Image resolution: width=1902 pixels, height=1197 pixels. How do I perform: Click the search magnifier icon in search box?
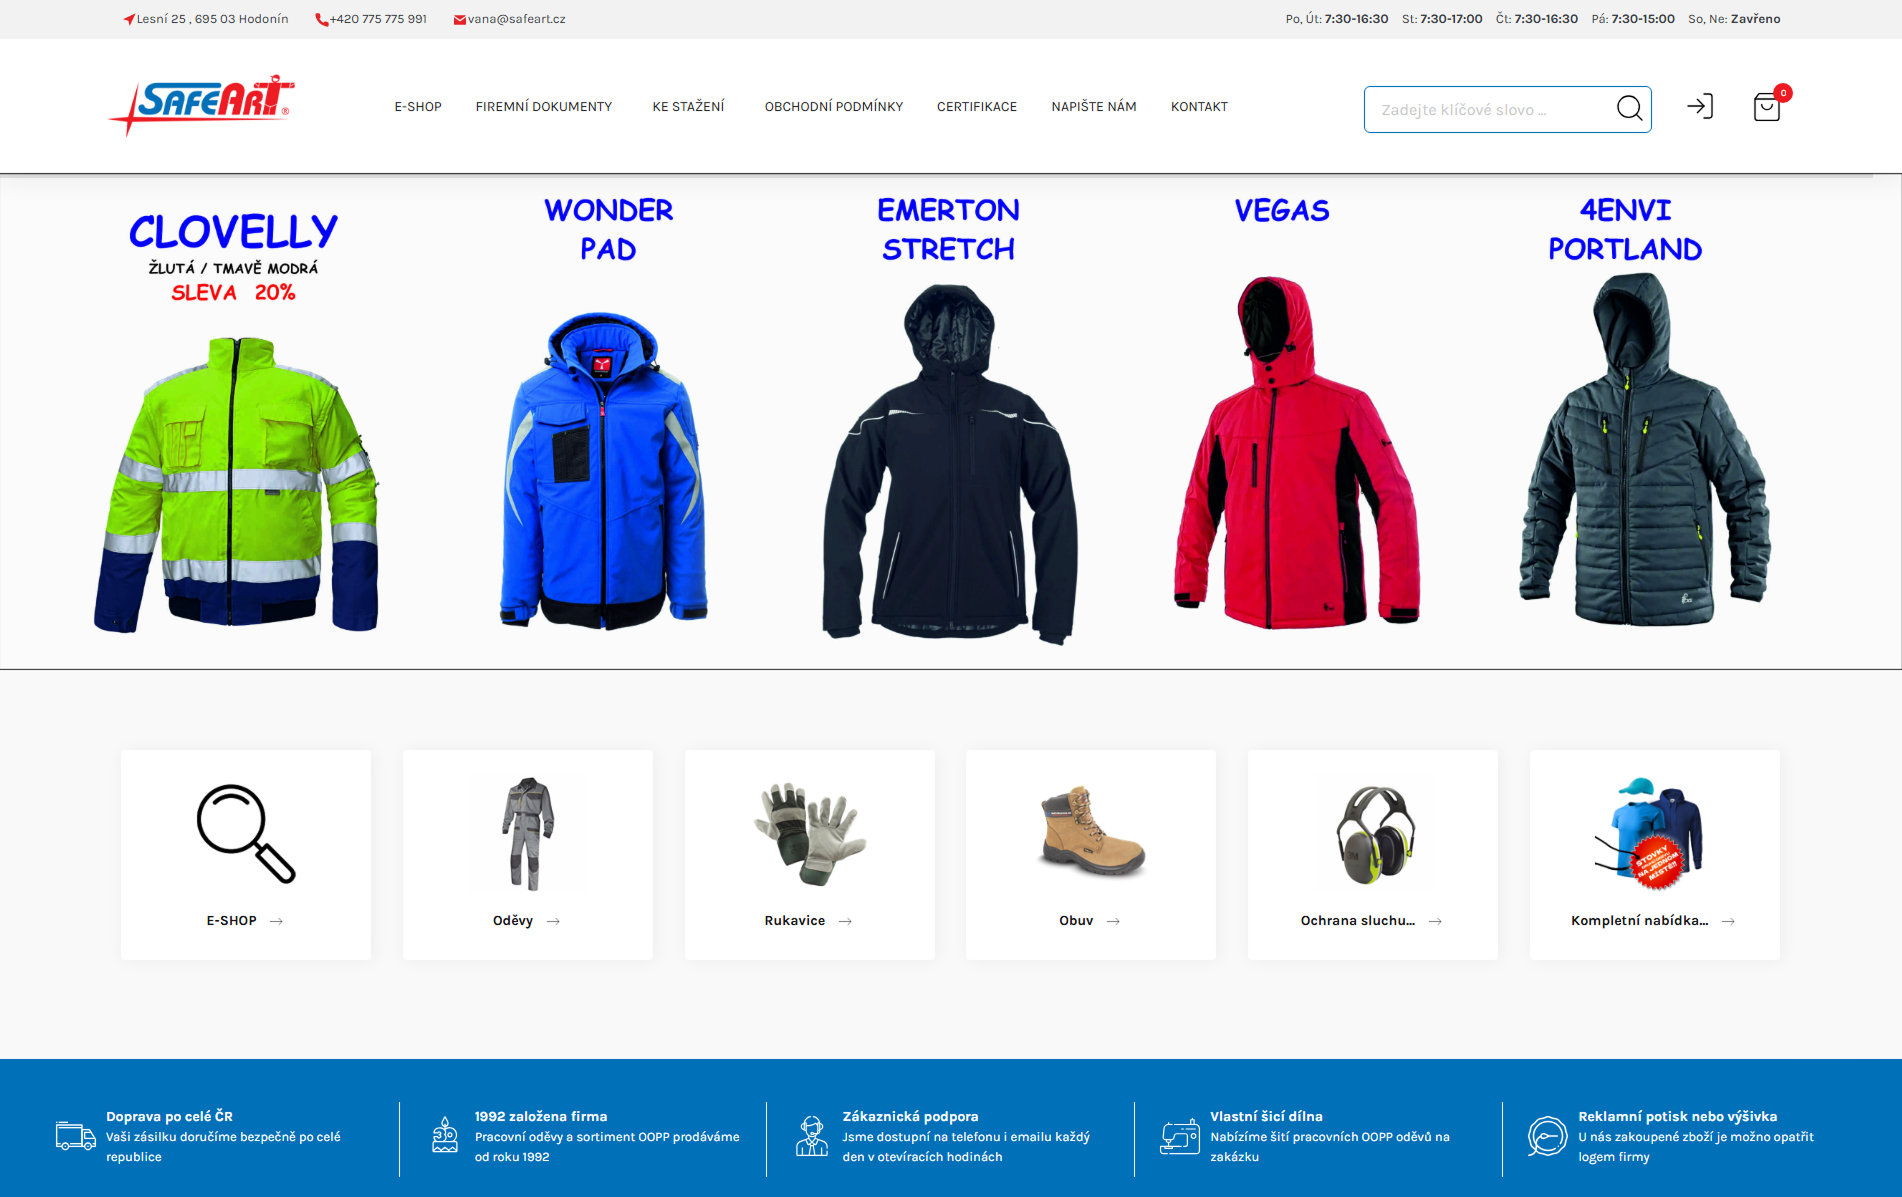1629,108
